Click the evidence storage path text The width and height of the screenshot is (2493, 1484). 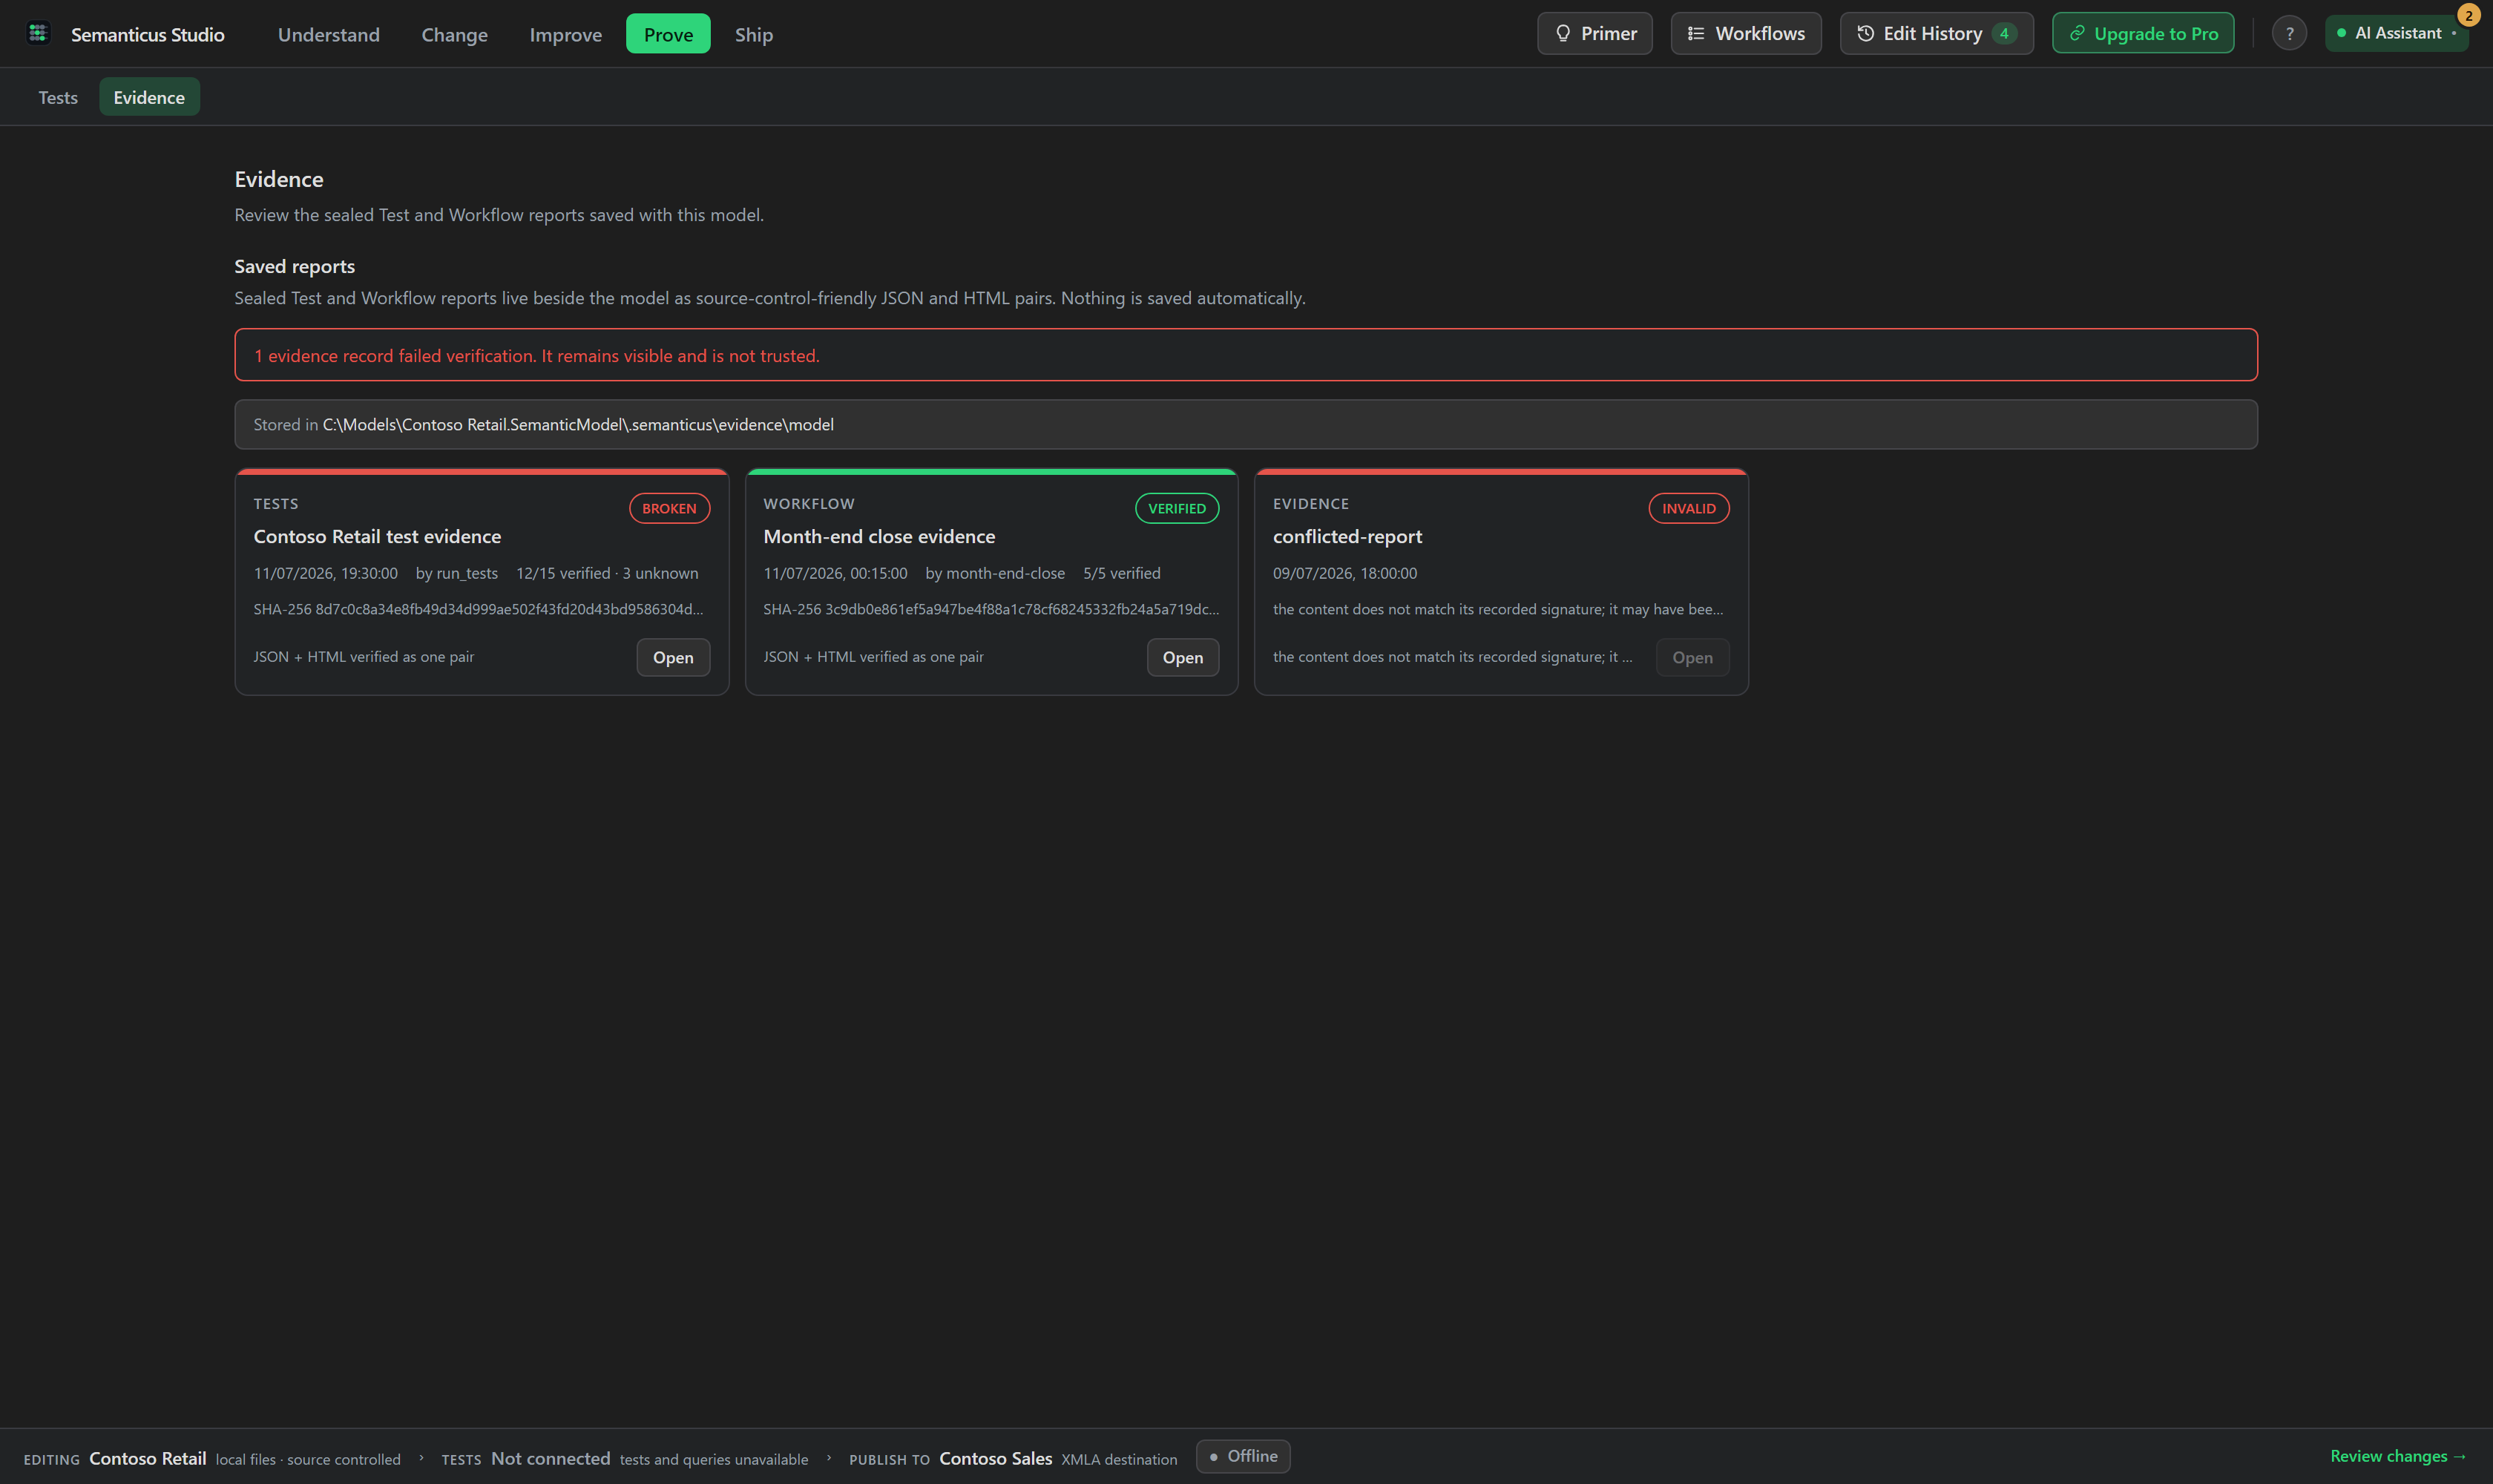tap(578, 424)
